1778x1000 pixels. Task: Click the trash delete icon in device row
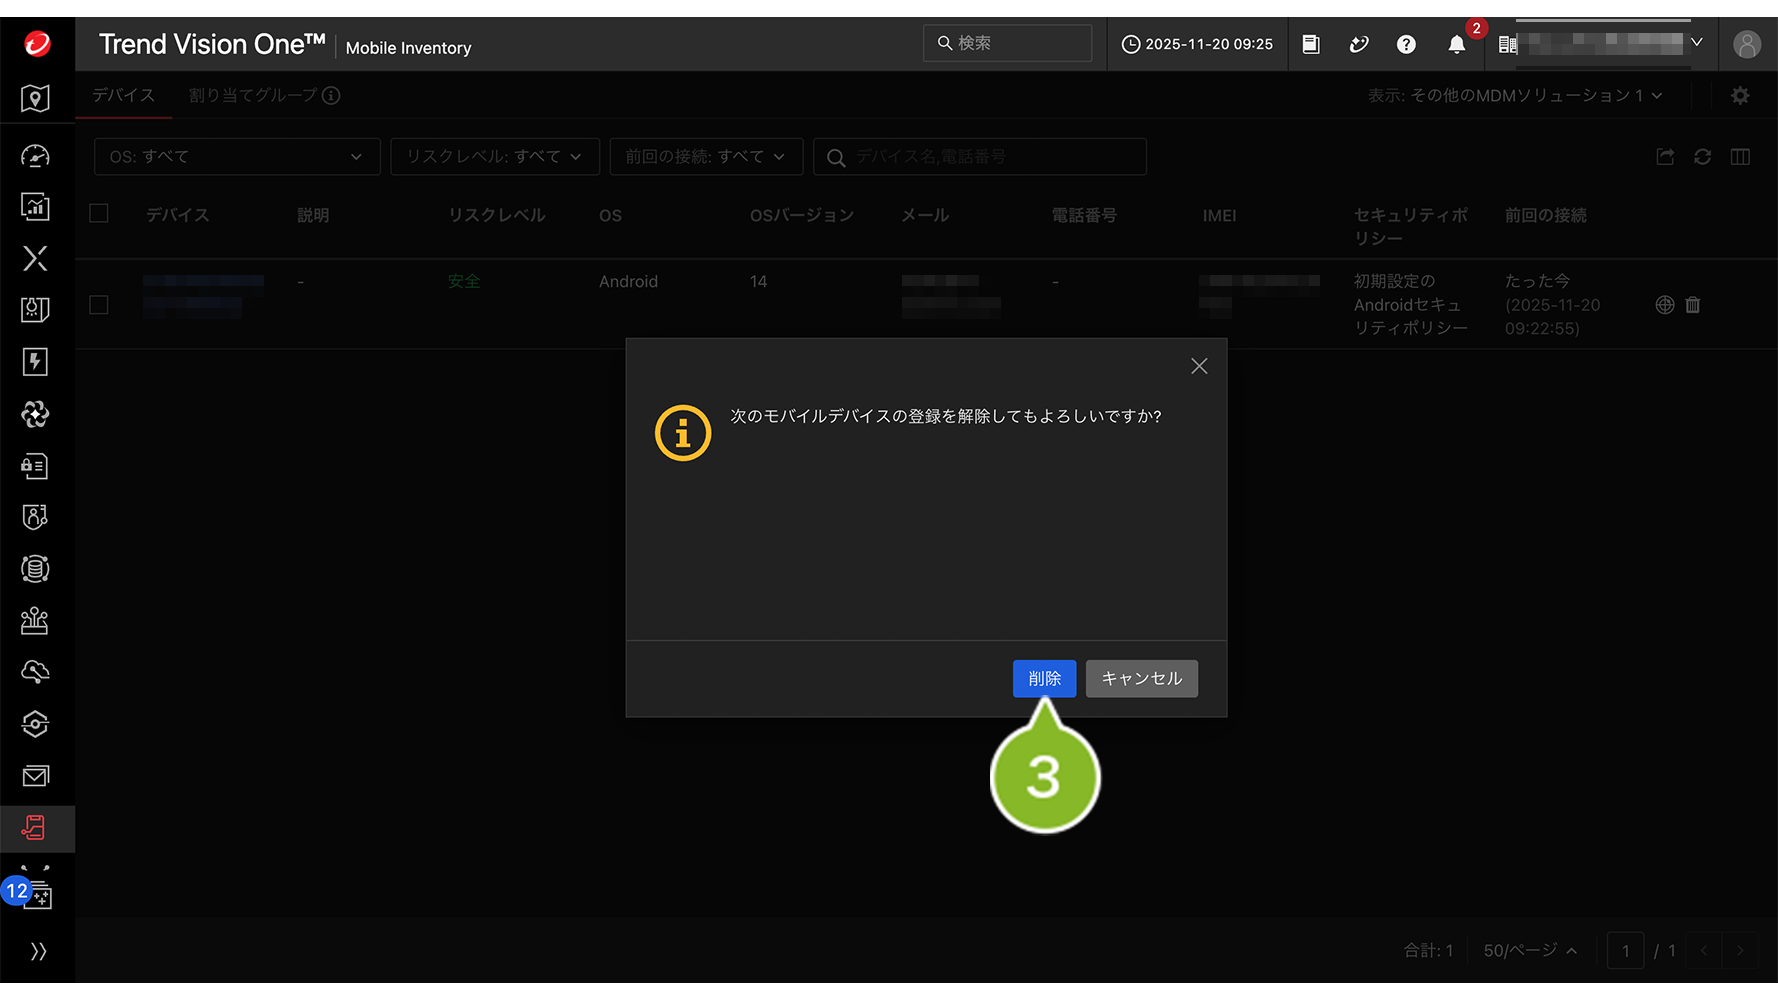(1693, 305)
